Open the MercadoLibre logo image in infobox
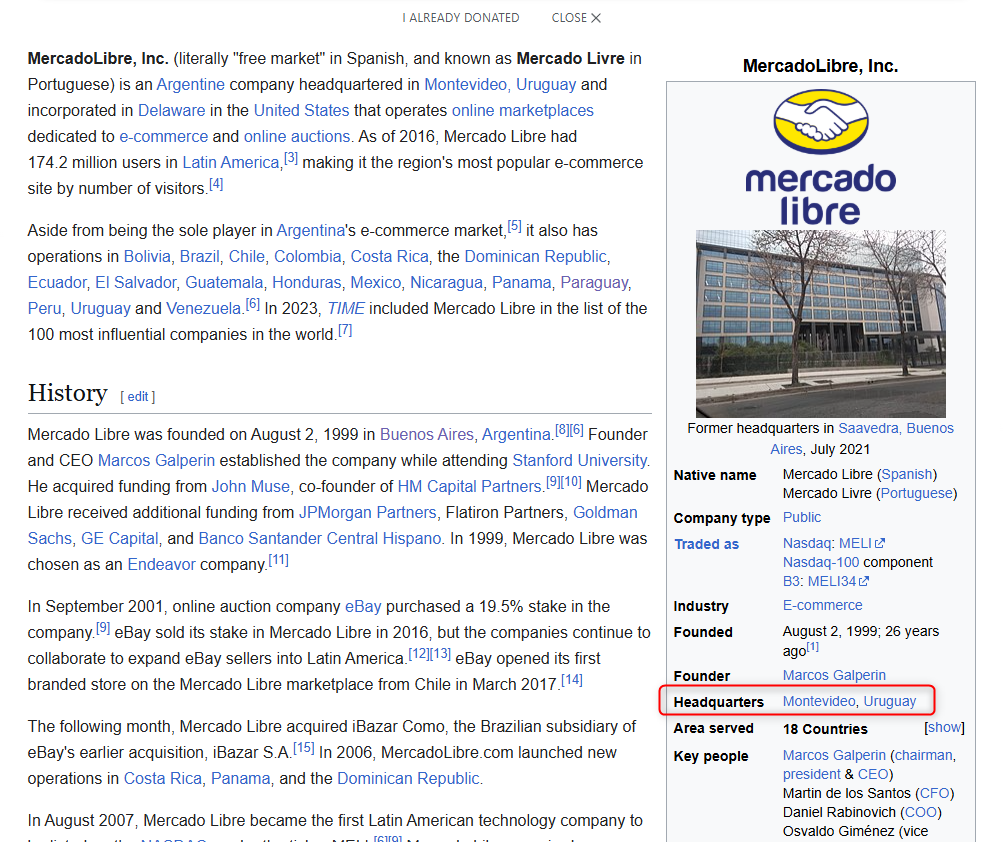Viewport: 1003px width, 842px height. click(821, 157)
